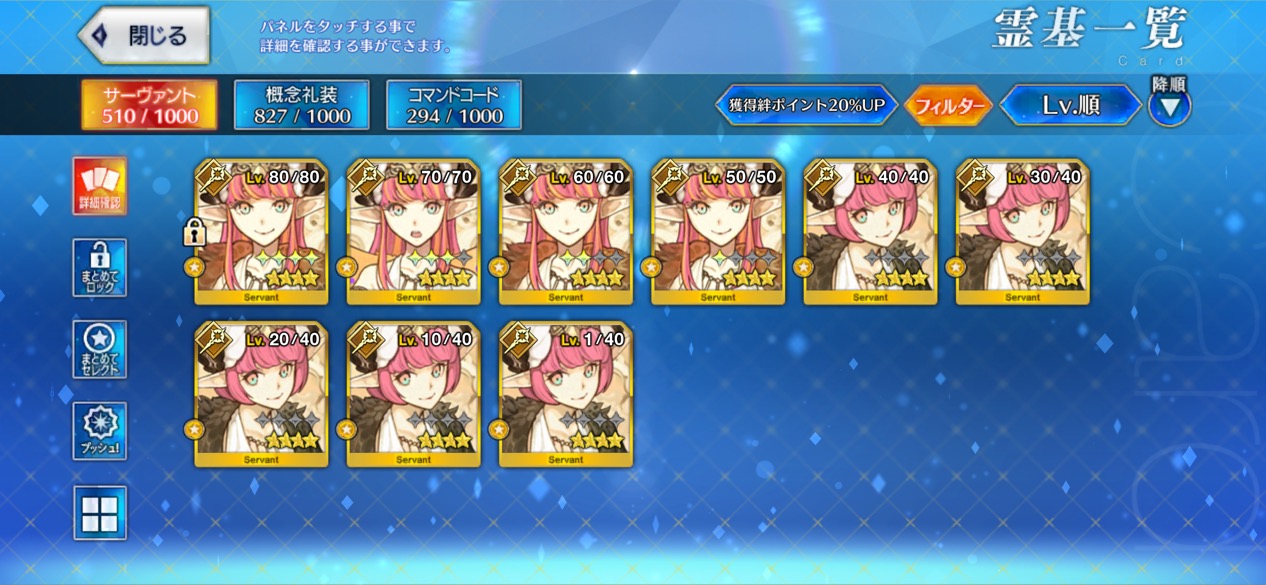The image size is (1266, 585).
Task: Open the Lv.順 sort selector
Action: [x=1071, y=105]
